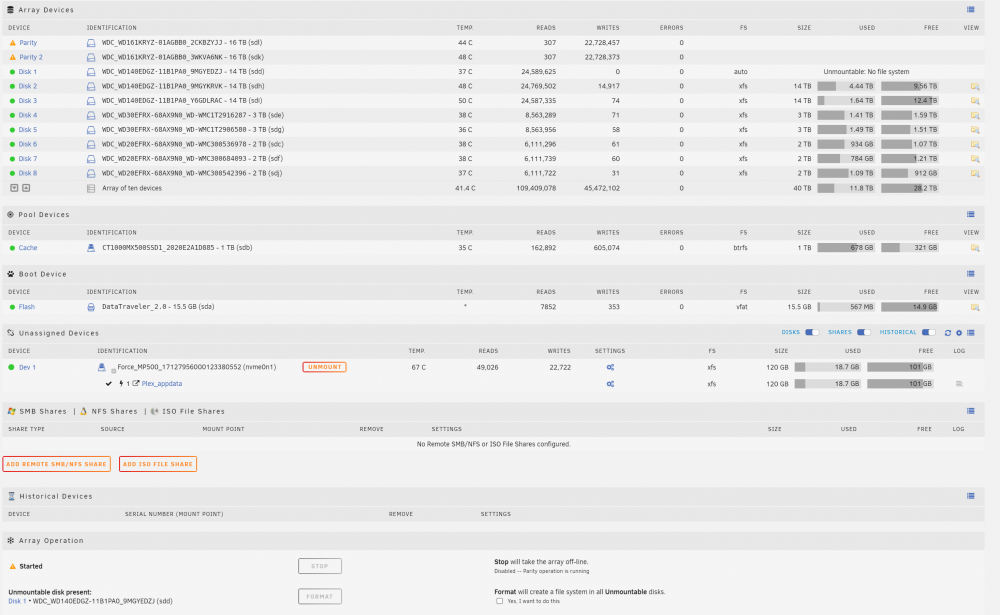Image resolution: width=1000 pixels, height=615 pixels.
Task: Click the Array of ten devices icon
Action: point(91,189)
